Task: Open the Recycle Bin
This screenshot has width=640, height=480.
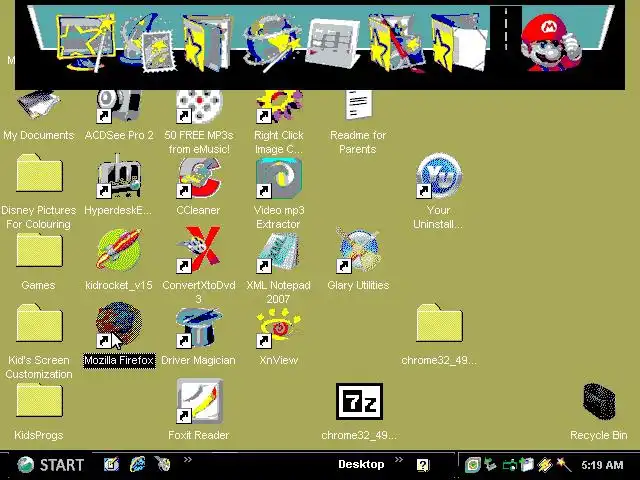Action: 599,402
